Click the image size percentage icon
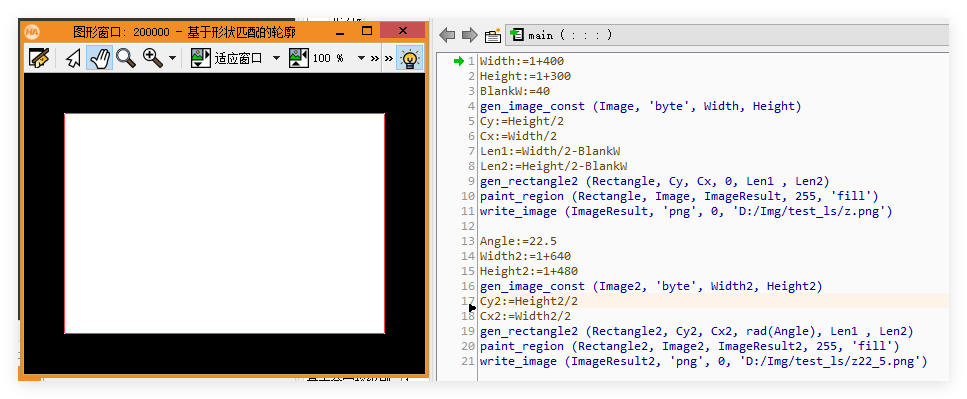The height and width of the screenshot is (399, 967). click(298, 58)
